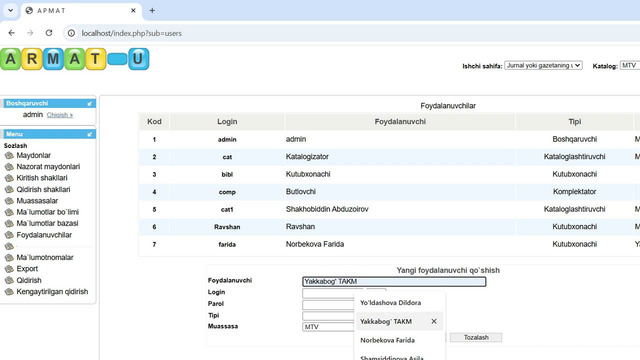This screenshot has width=640, height=360.
Task: Click the Chiqish logout link
Action: pos(60,115)
